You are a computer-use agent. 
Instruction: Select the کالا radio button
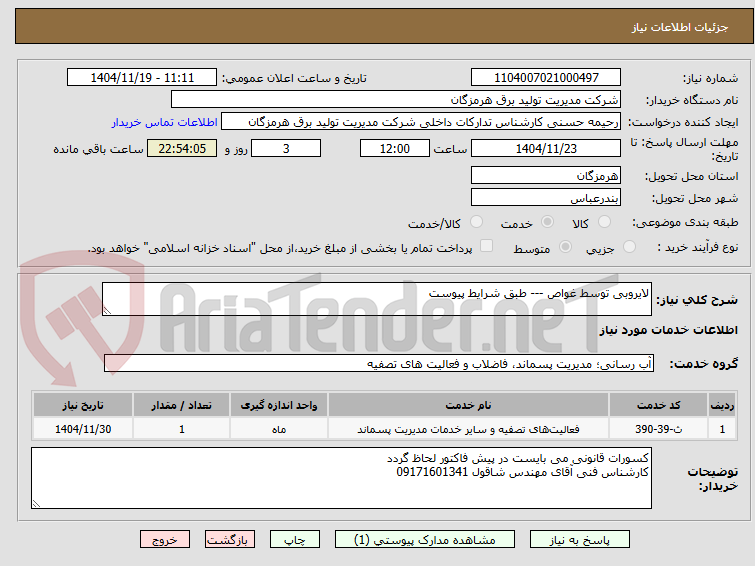604,222
